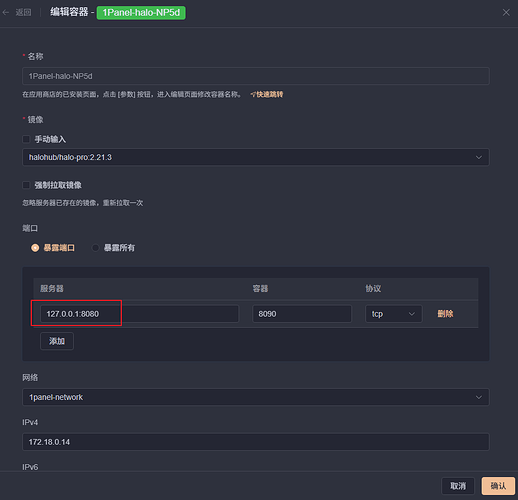This screenshot has height=500, width=518.
Task: Enable the manual input checkbox under 镜像
Action: click(26, 139)
